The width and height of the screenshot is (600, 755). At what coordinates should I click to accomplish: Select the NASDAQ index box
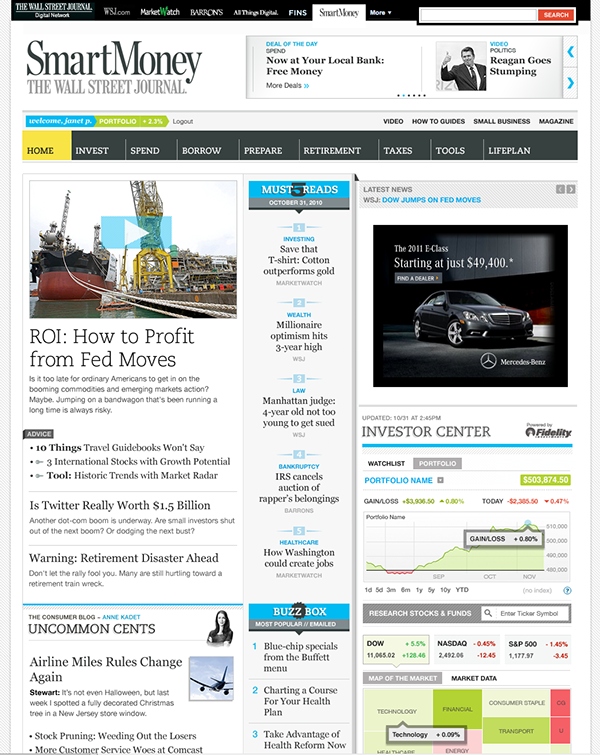(x=466, y=649)
